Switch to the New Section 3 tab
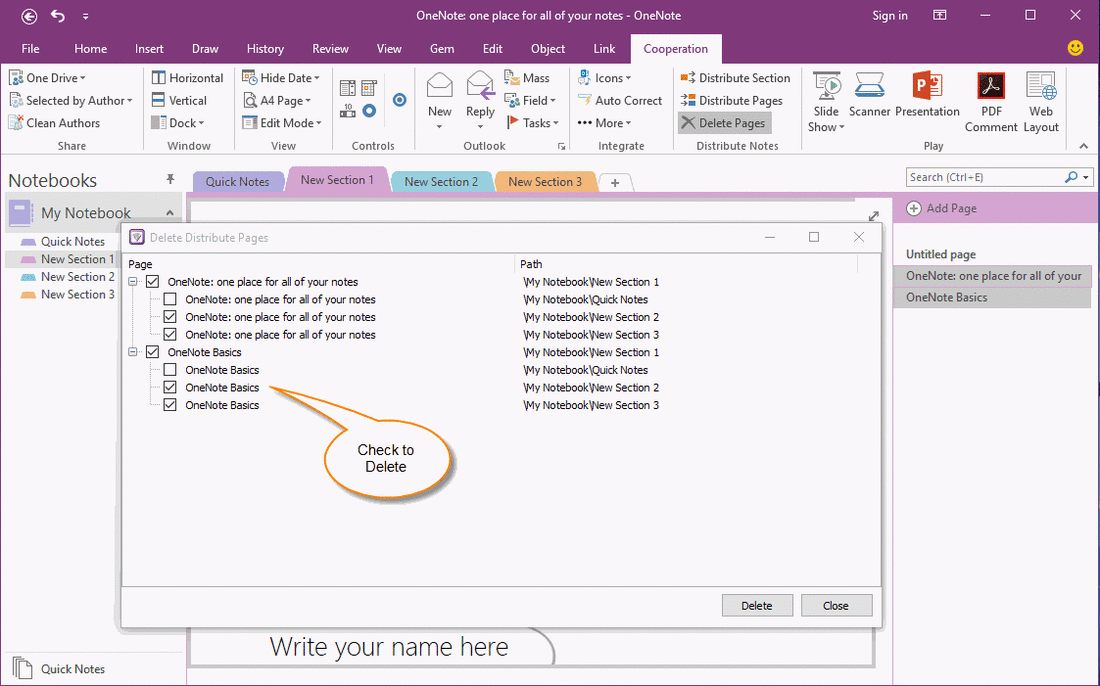The width and height of the screenshot is (1100, 686). (x=544, y=182)
